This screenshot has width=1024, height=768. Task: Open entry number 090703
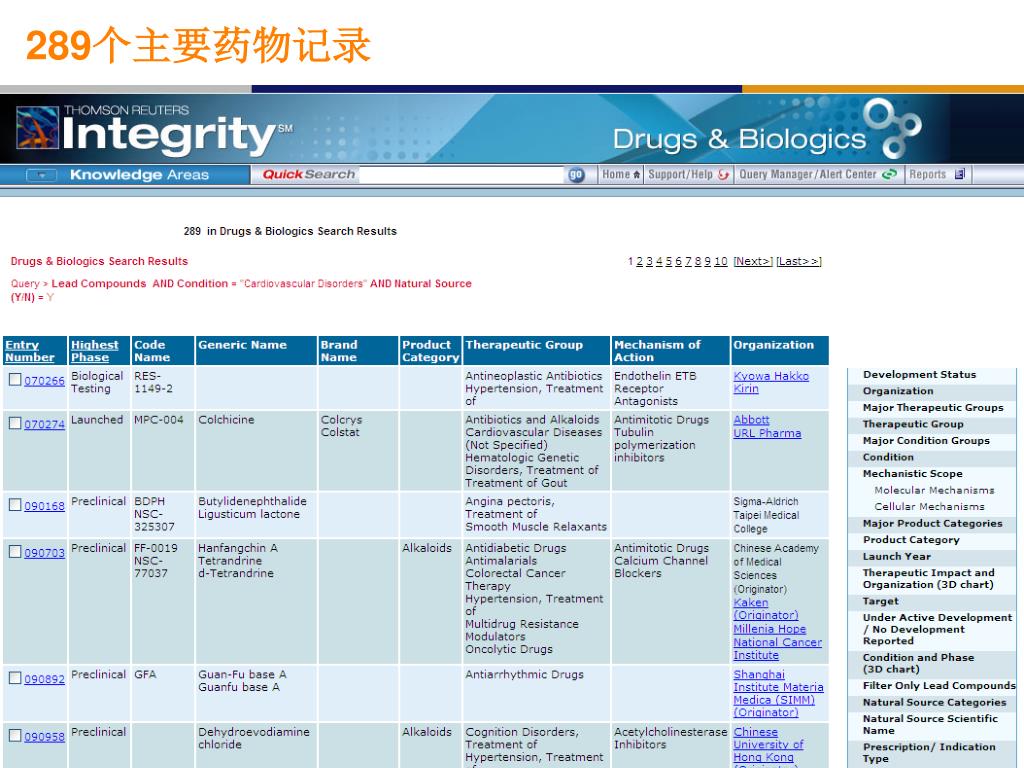click(44, 553)
